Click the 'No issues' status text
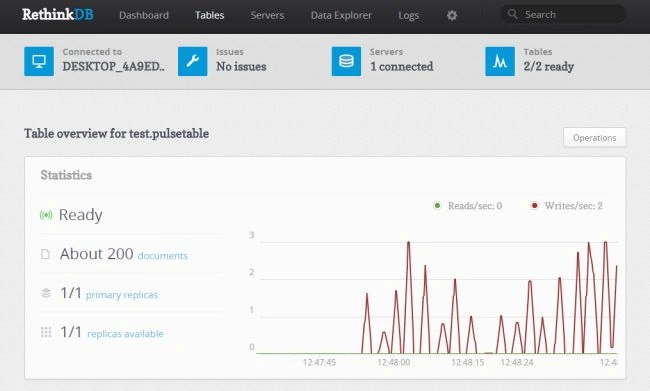 [x=241, y=66]
